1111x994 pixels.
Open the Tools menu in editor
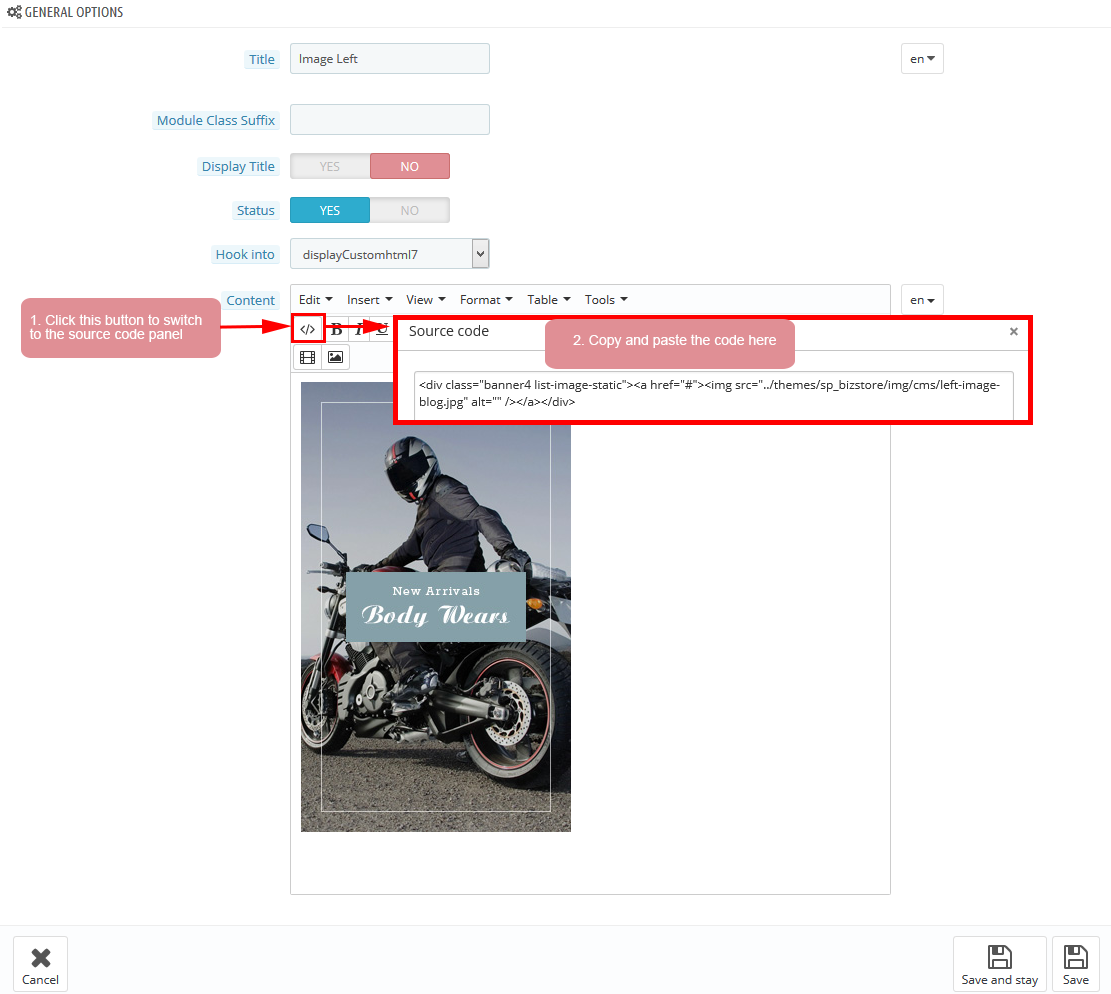click(x=606, y=300)
